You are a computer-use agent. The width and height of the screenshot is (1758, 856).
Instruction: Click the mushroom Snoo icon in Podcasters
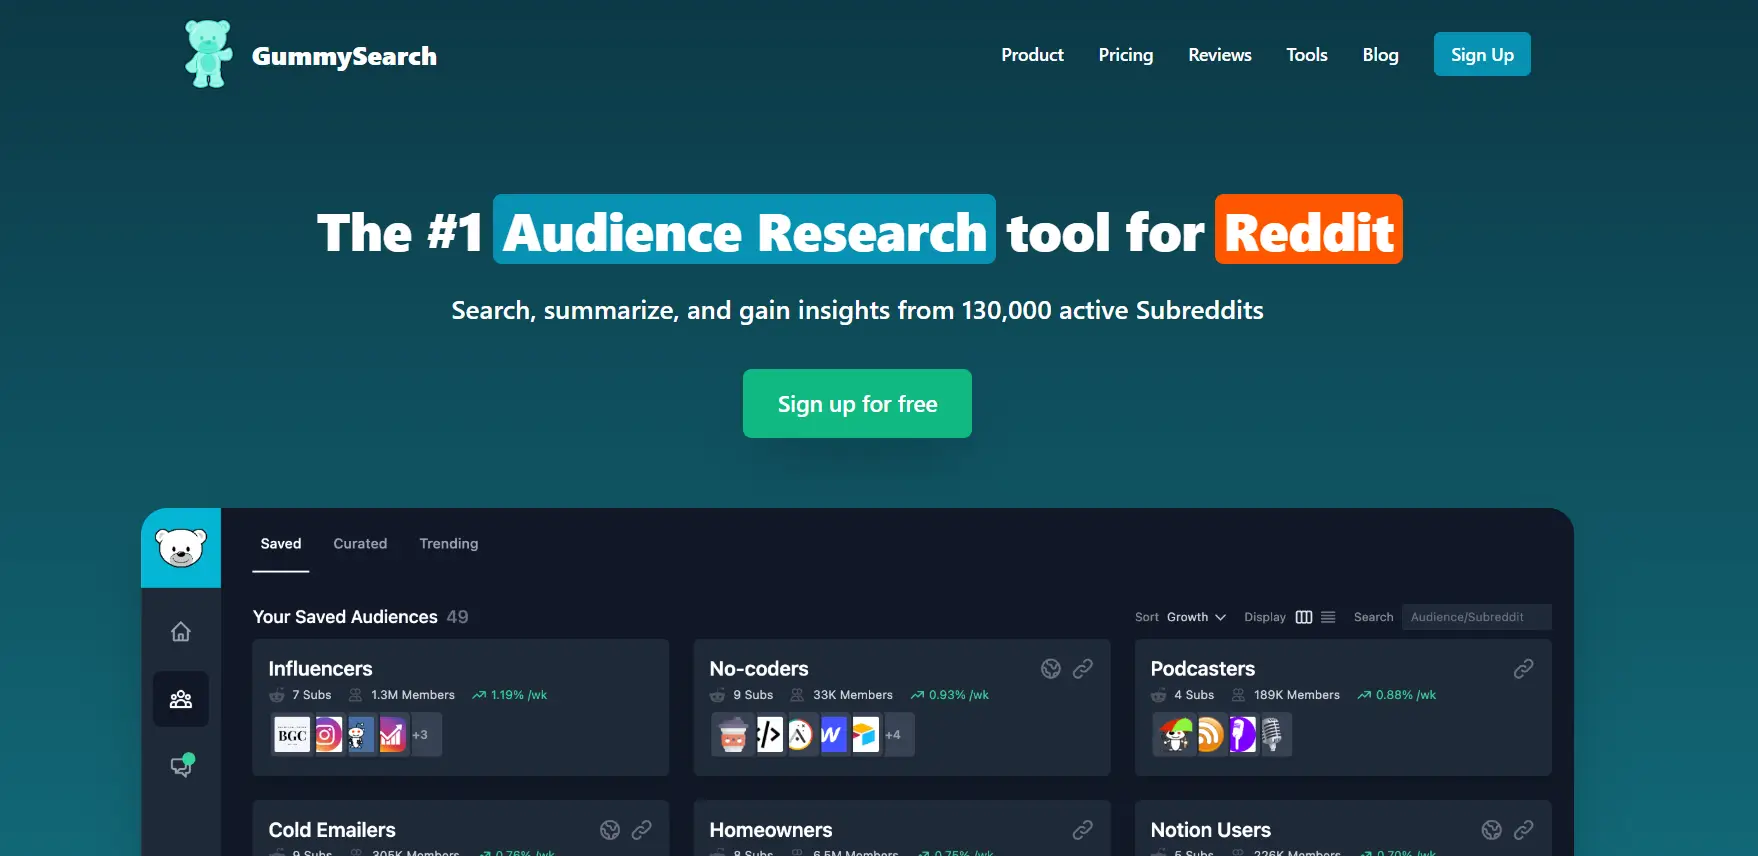[1175, 735]
